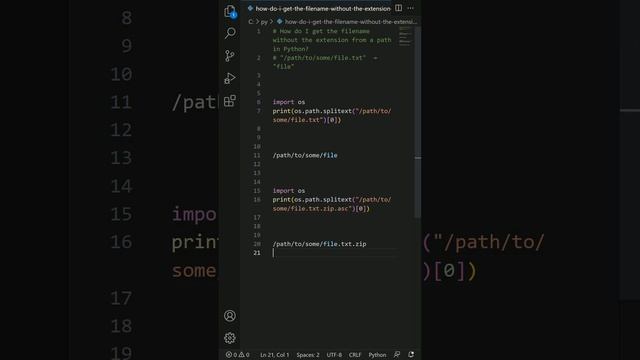640x360 pixels.
Task: Show errors and warnings in status bar
Action: point(238,355)
